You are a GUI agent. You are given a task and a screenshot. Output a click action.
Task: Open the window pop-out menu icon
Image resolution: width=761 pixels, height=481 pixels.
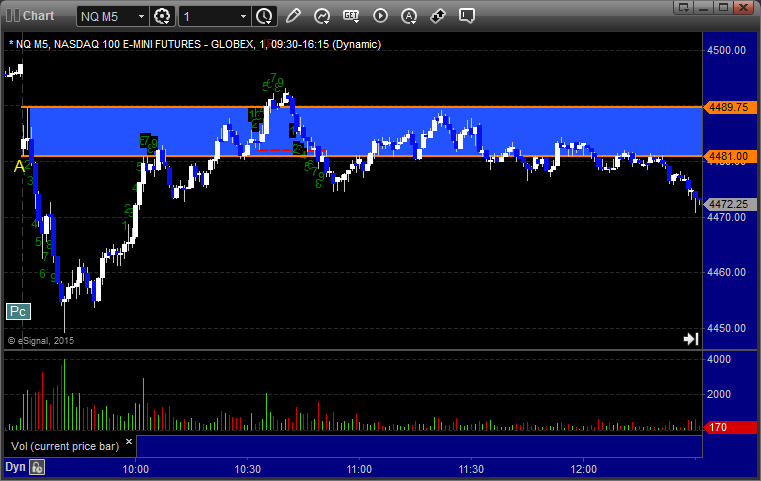coord(684,7)
